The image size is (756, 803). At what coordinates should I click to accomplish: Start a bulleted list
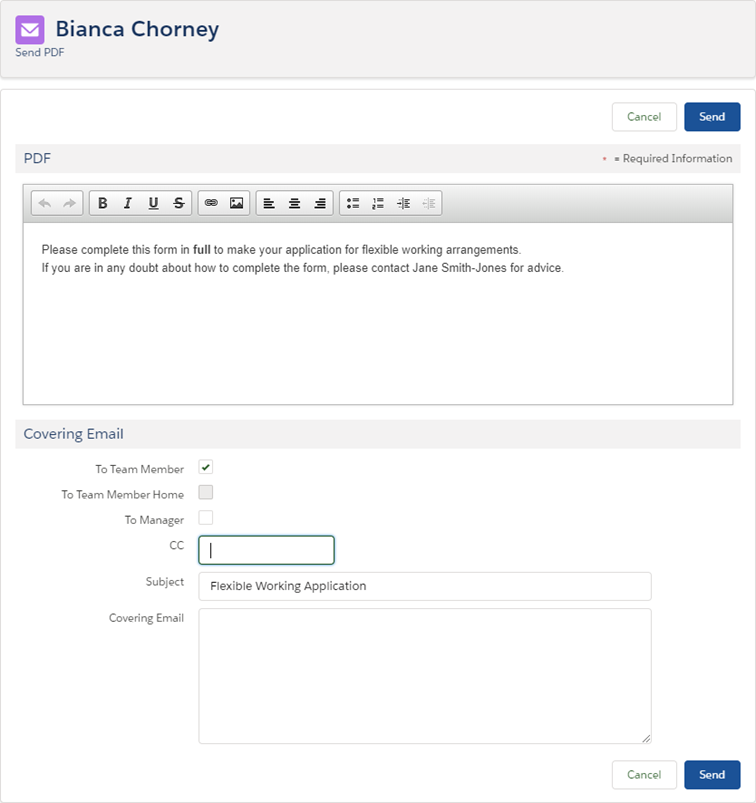(352, 203)
